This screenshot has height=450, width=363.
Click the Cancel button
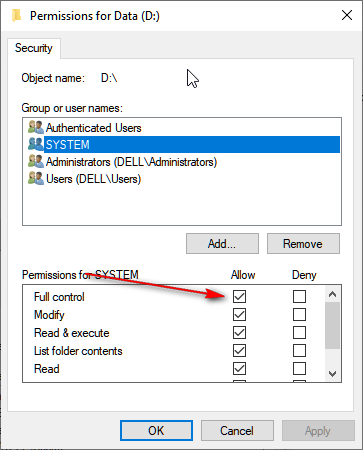[x=237, y=431]
